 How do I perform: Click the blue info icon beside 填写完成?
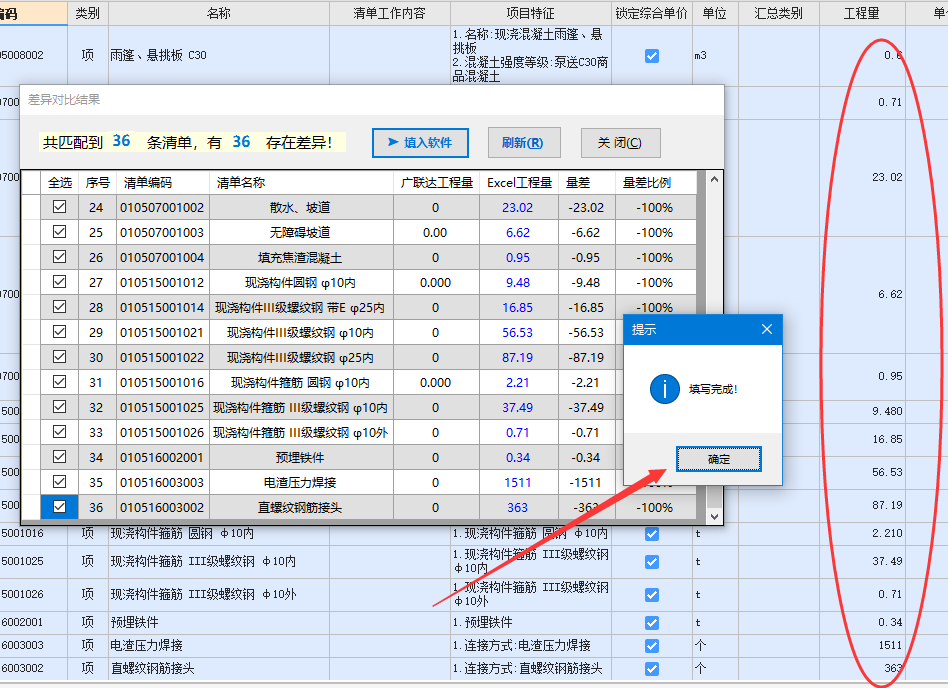664,389
